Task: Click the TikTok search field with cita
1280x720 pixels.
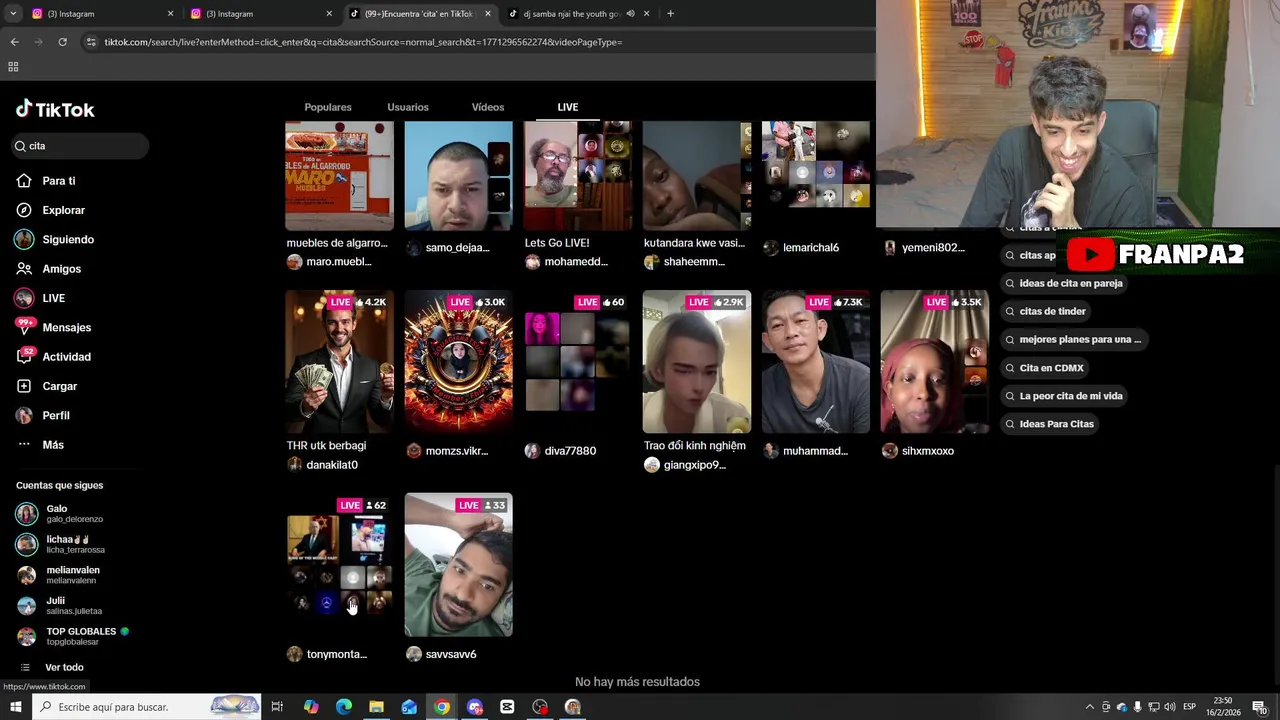Action: pyautogui.click(x=80, y=146)
